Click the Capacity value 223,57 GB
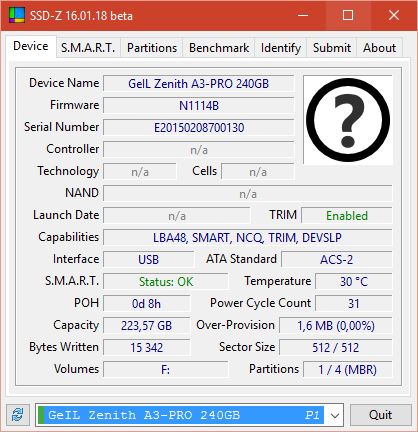 coord(146,326)
